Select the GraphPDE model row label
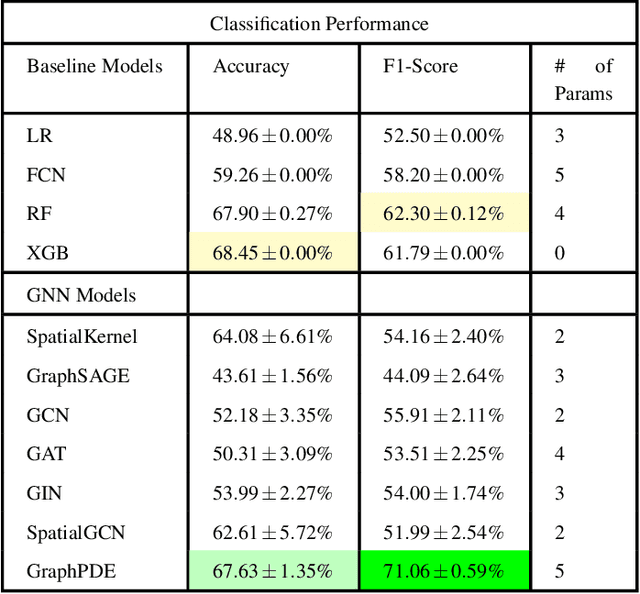Viewport: 640px width, 594px height. 69,572
